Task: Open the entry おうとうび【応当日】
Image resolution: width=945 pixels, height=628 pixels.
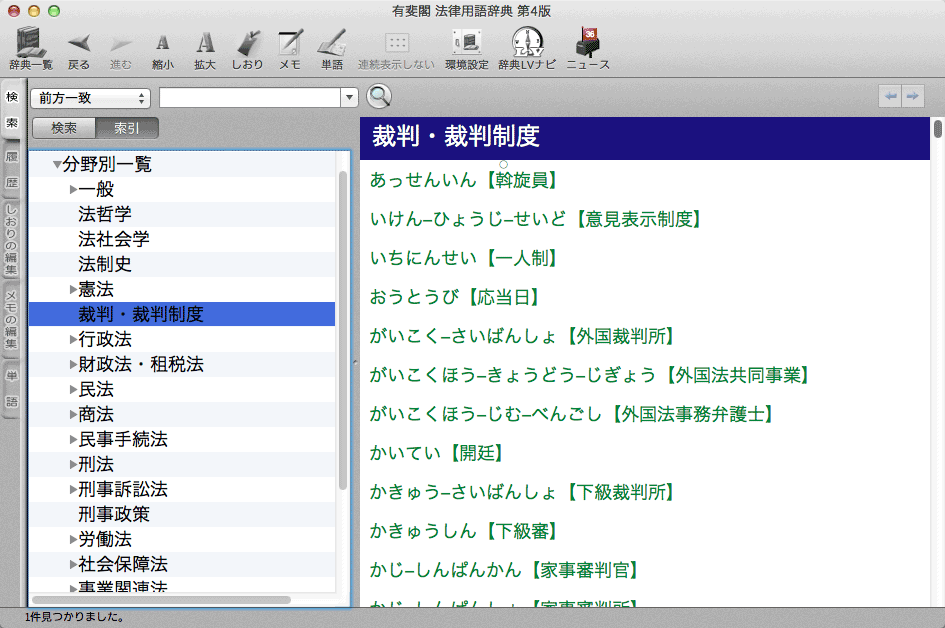Action: (454, 297)
